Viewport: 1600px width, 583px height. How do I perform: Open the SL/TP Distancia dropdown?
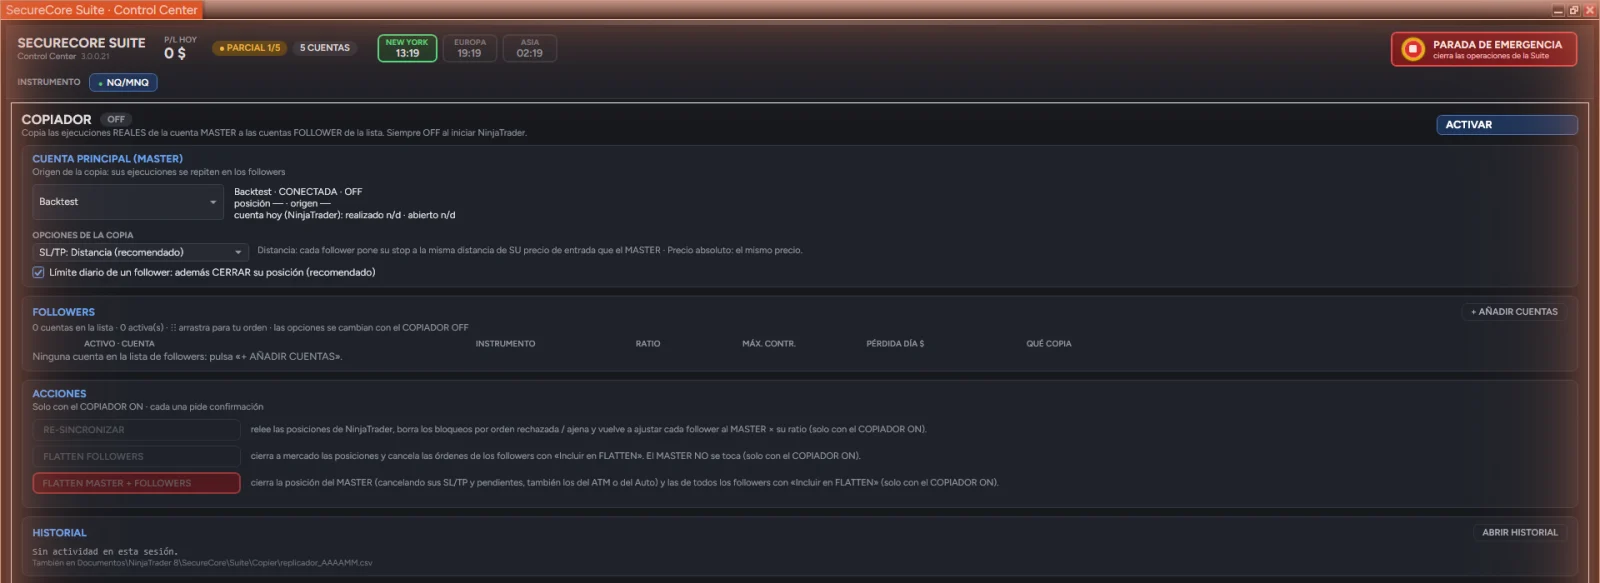click(x=140, y=252)
